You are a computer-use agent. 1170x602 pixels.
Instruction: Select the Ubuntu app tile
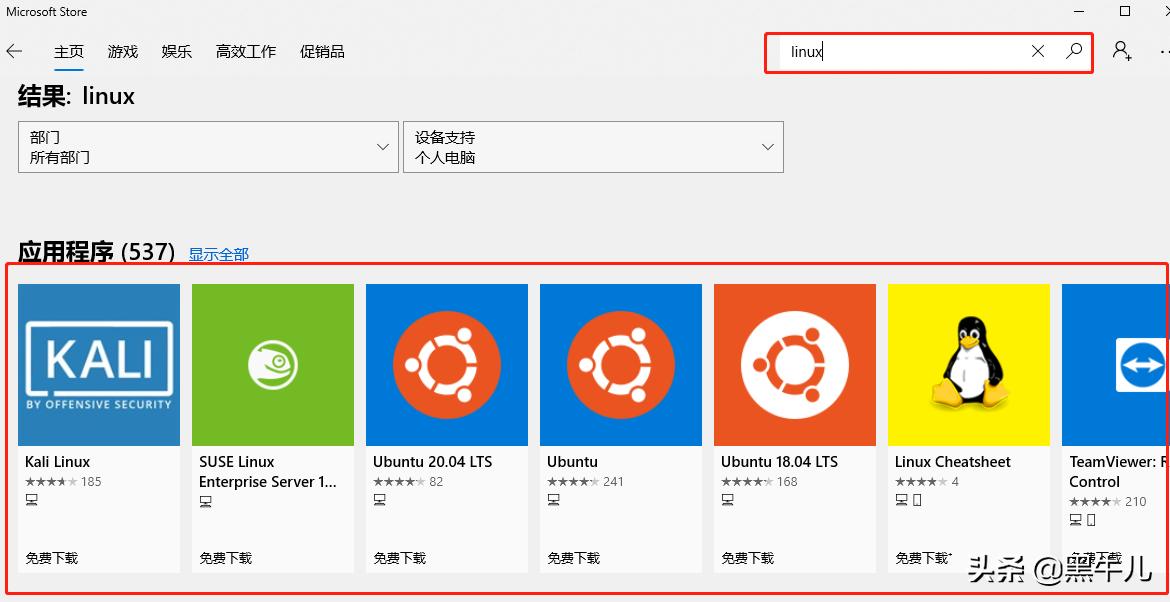620,365
